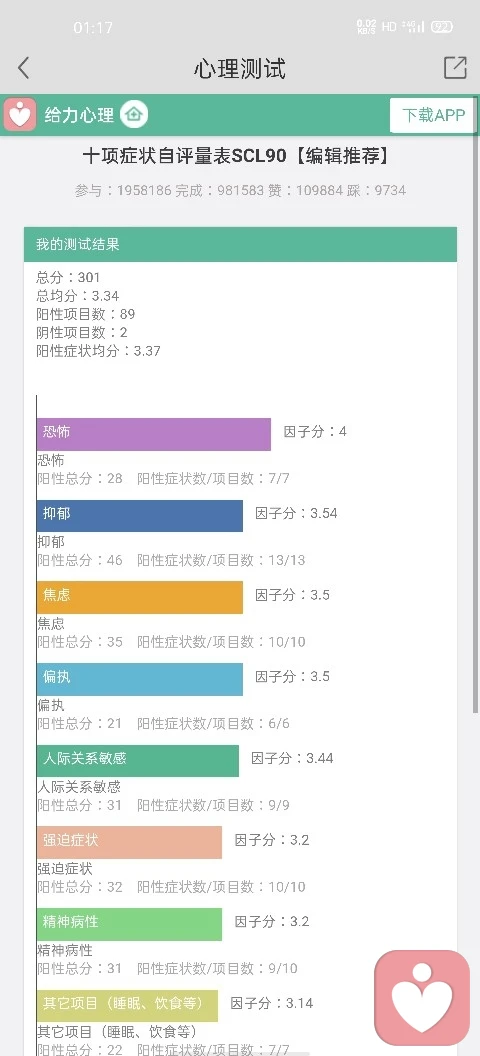The height and width of the screenshot is (1056, 480).
Task: Click the 下载APP button
Action: pos(433,115)
